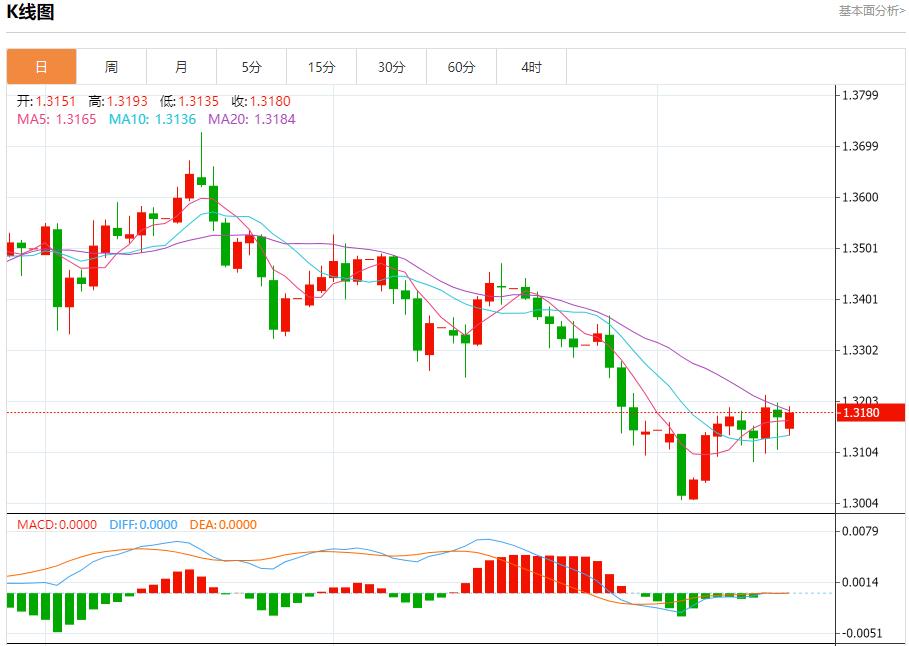Switch to the 周 weekly tab

pyautogui.click(x=111, y=67)
